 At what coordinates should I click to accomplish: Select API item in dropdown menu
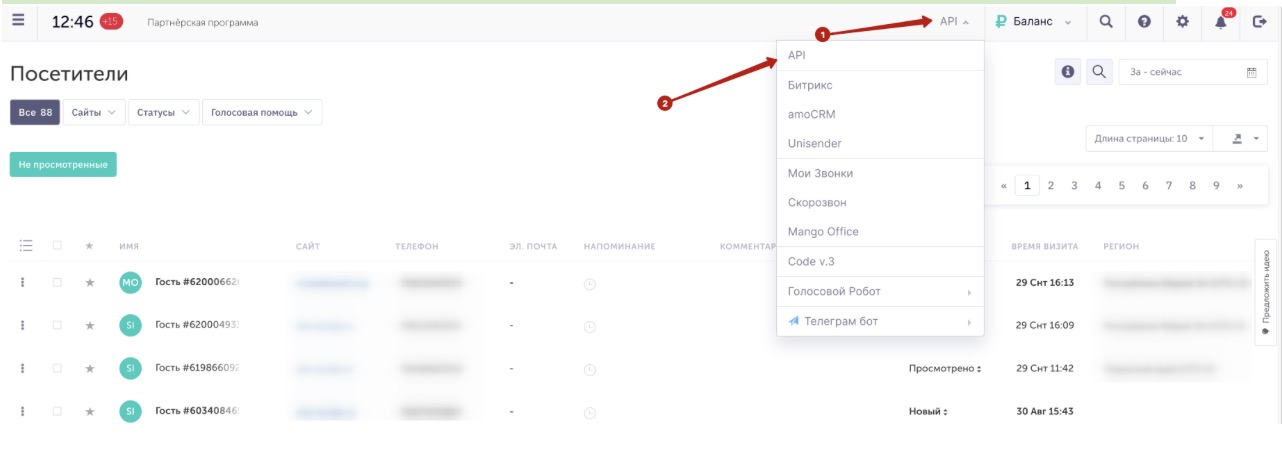click(x=880, y=56)
